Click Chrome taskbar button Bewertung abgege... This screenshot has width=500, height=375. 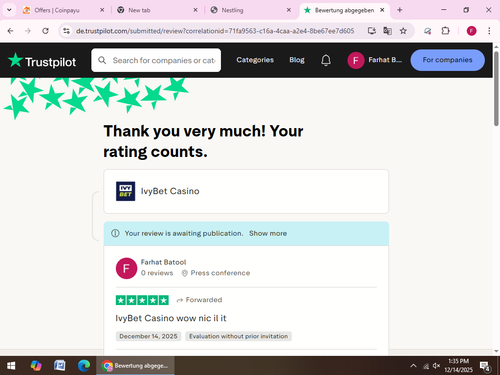[135, 366]
